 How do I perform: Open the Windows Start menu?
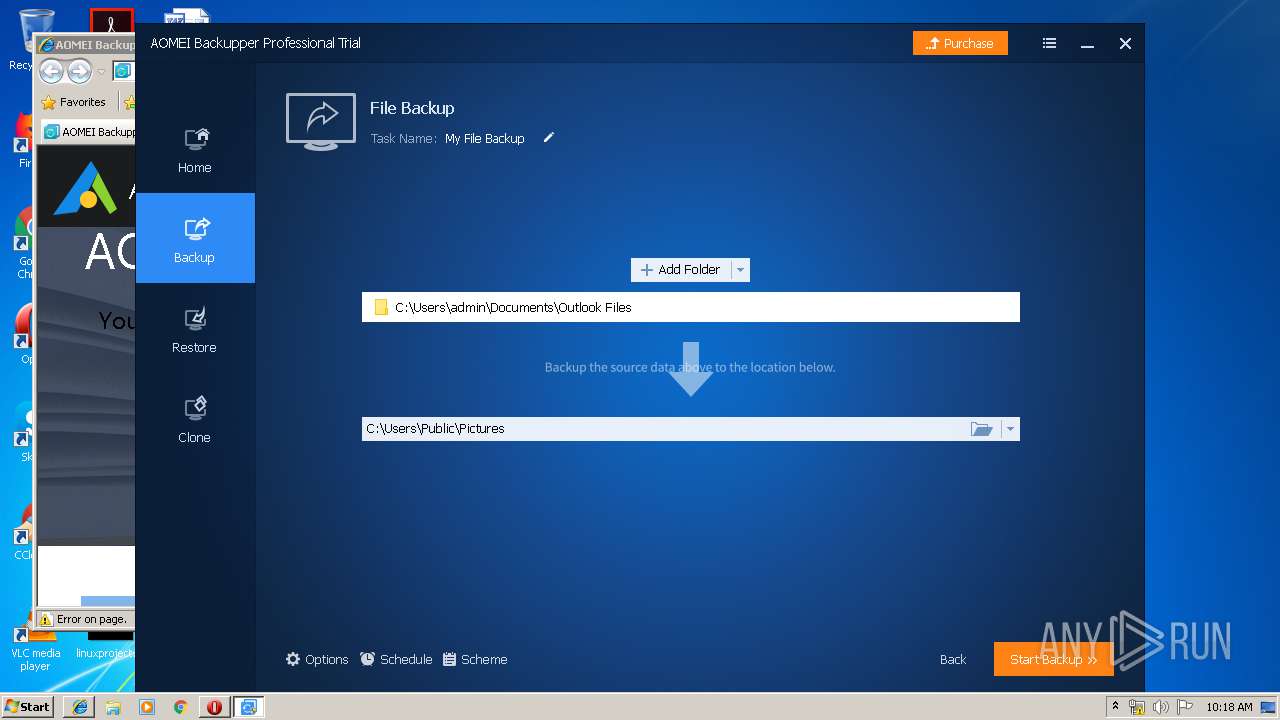tap(28, 706)
